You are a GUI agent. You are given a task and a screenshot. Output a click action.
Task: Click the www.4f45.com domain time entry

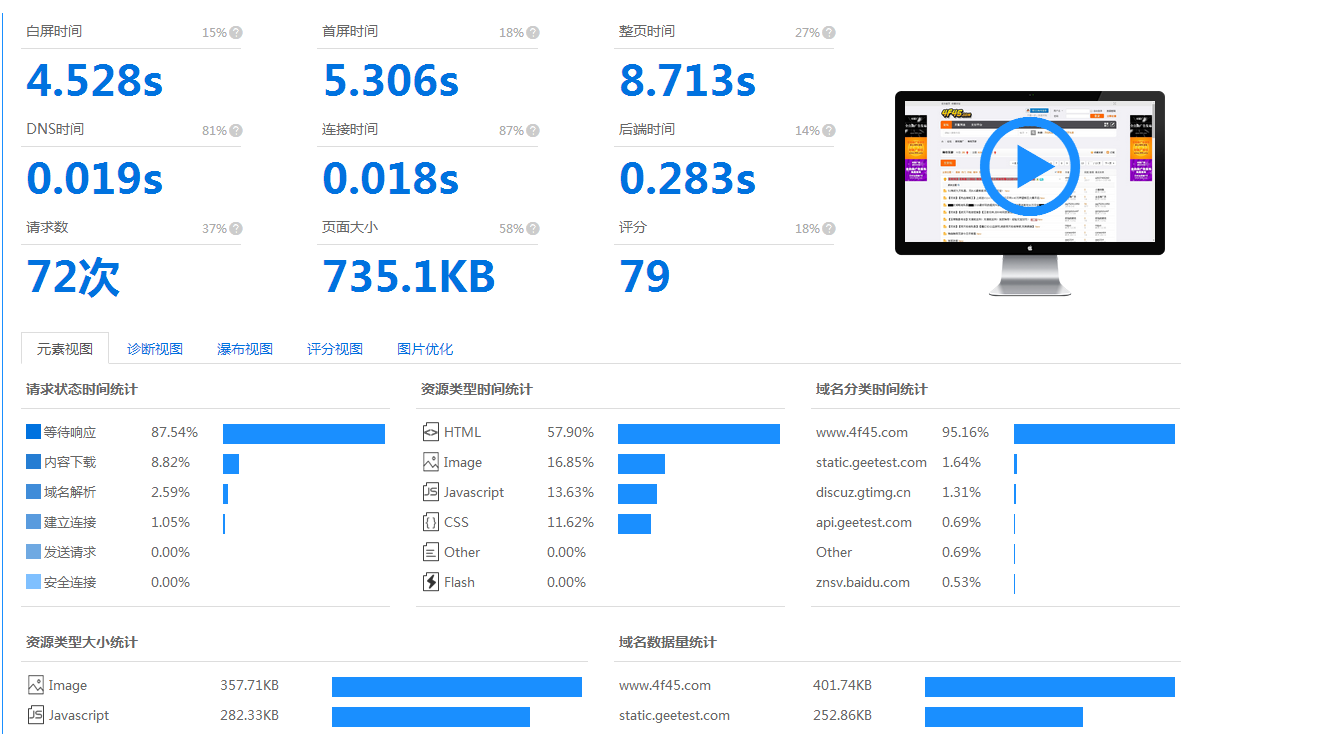coord(862,432)
